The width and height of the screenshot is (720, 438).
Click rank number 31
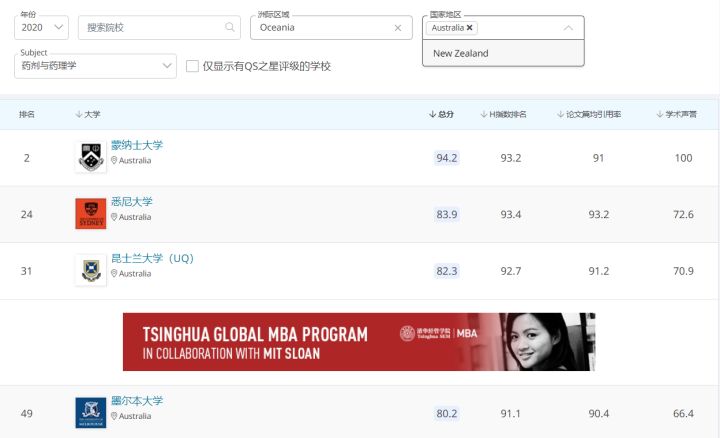pyautogui.click(x=27, y=271)
